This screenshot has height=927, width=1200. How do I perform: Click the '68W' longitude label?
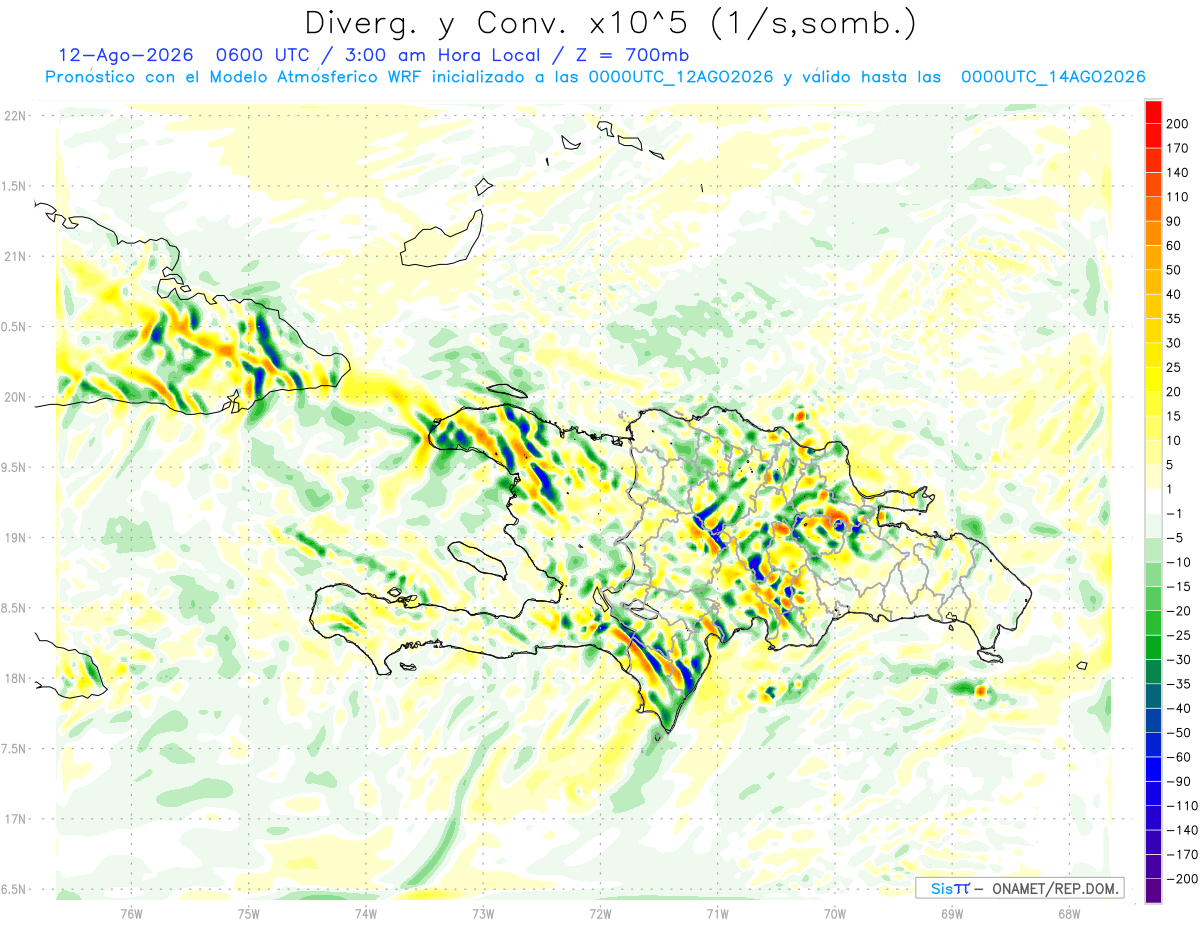(1069, 913)
